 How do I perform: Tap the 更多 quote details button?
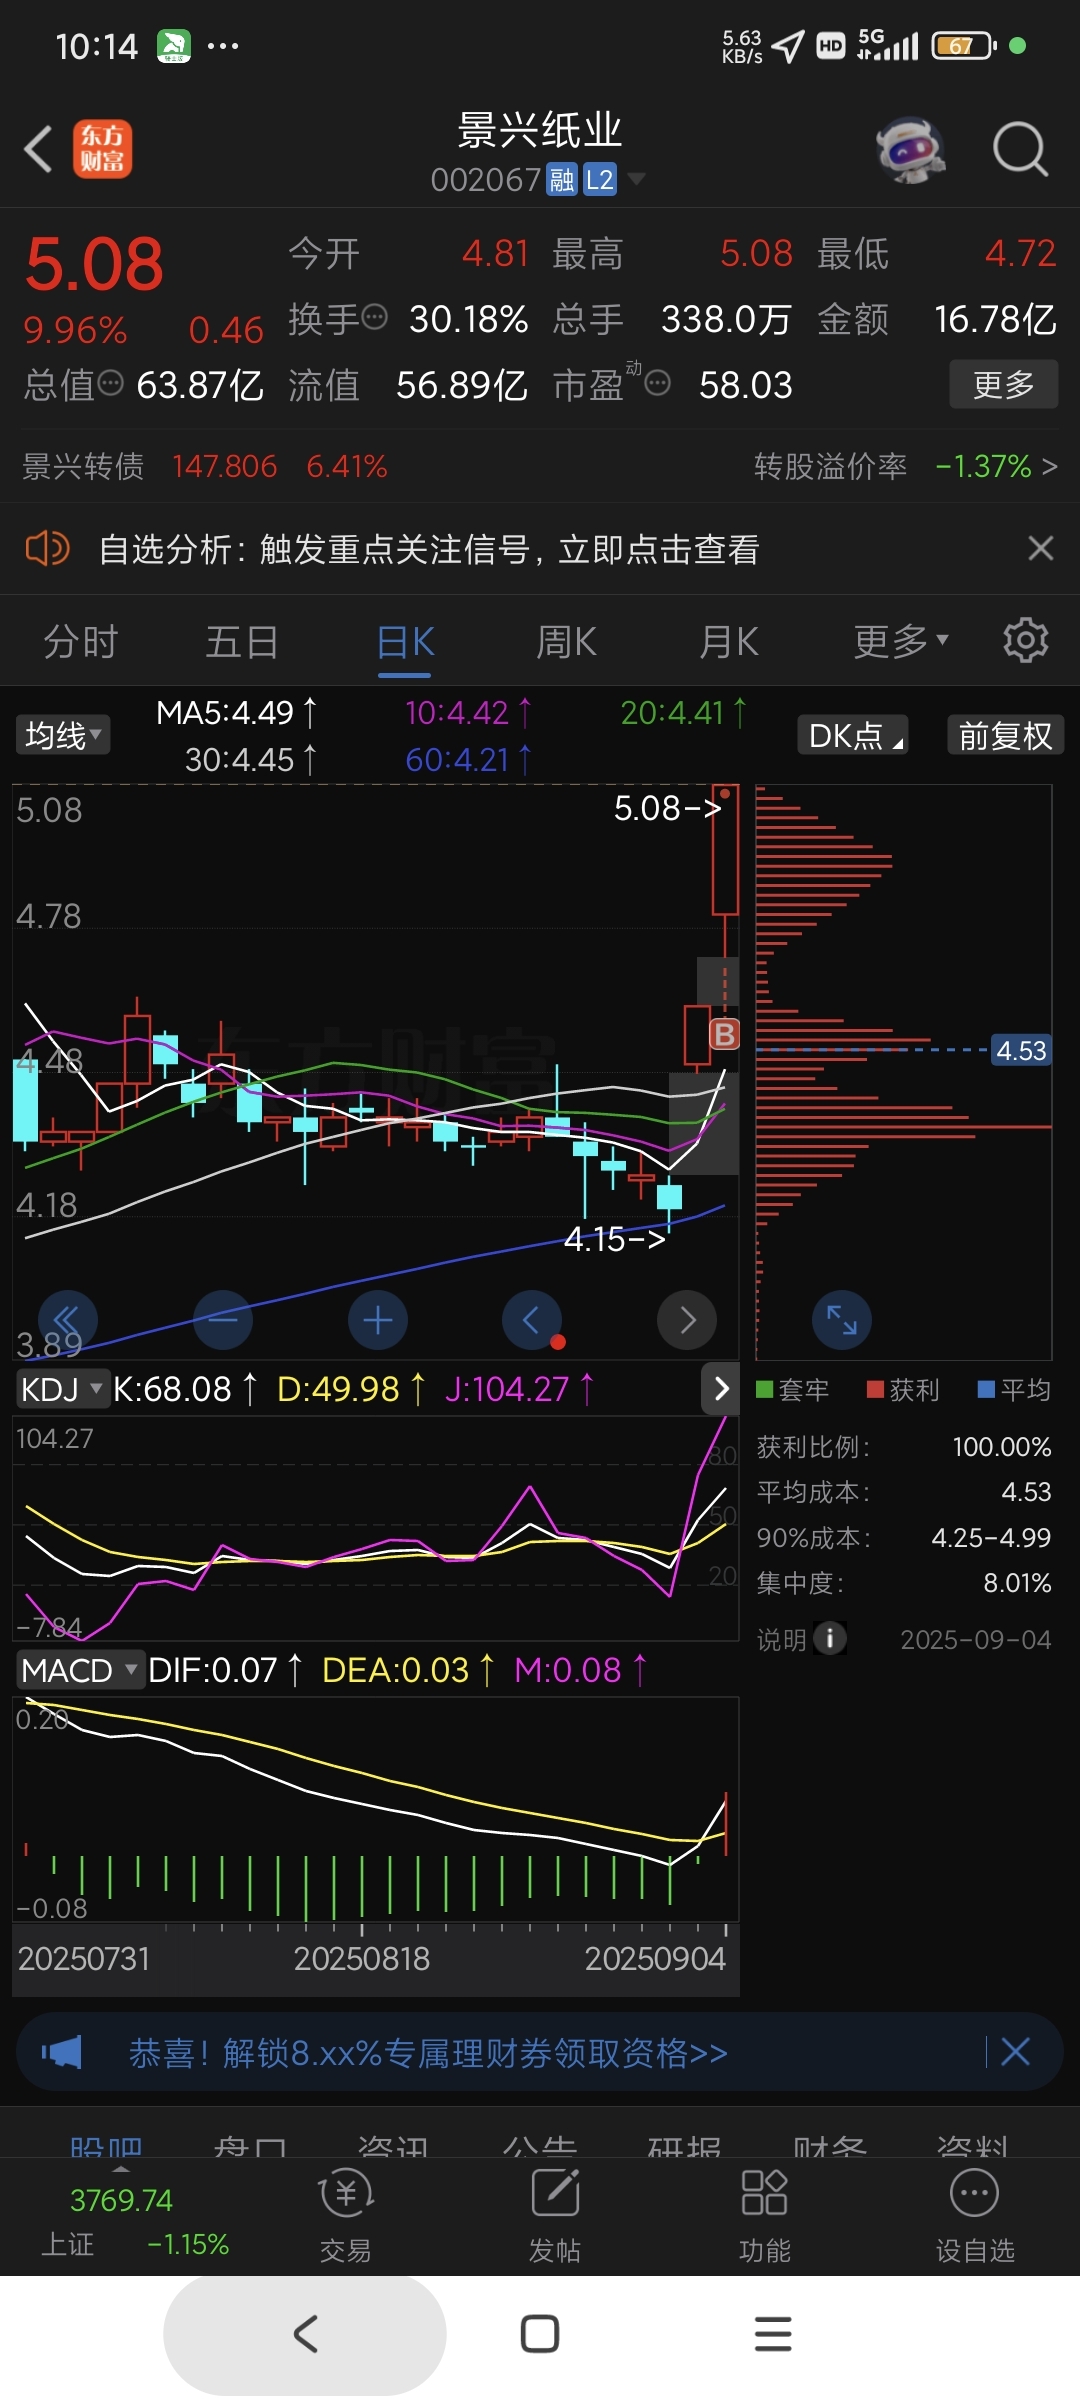(1003, 384)
